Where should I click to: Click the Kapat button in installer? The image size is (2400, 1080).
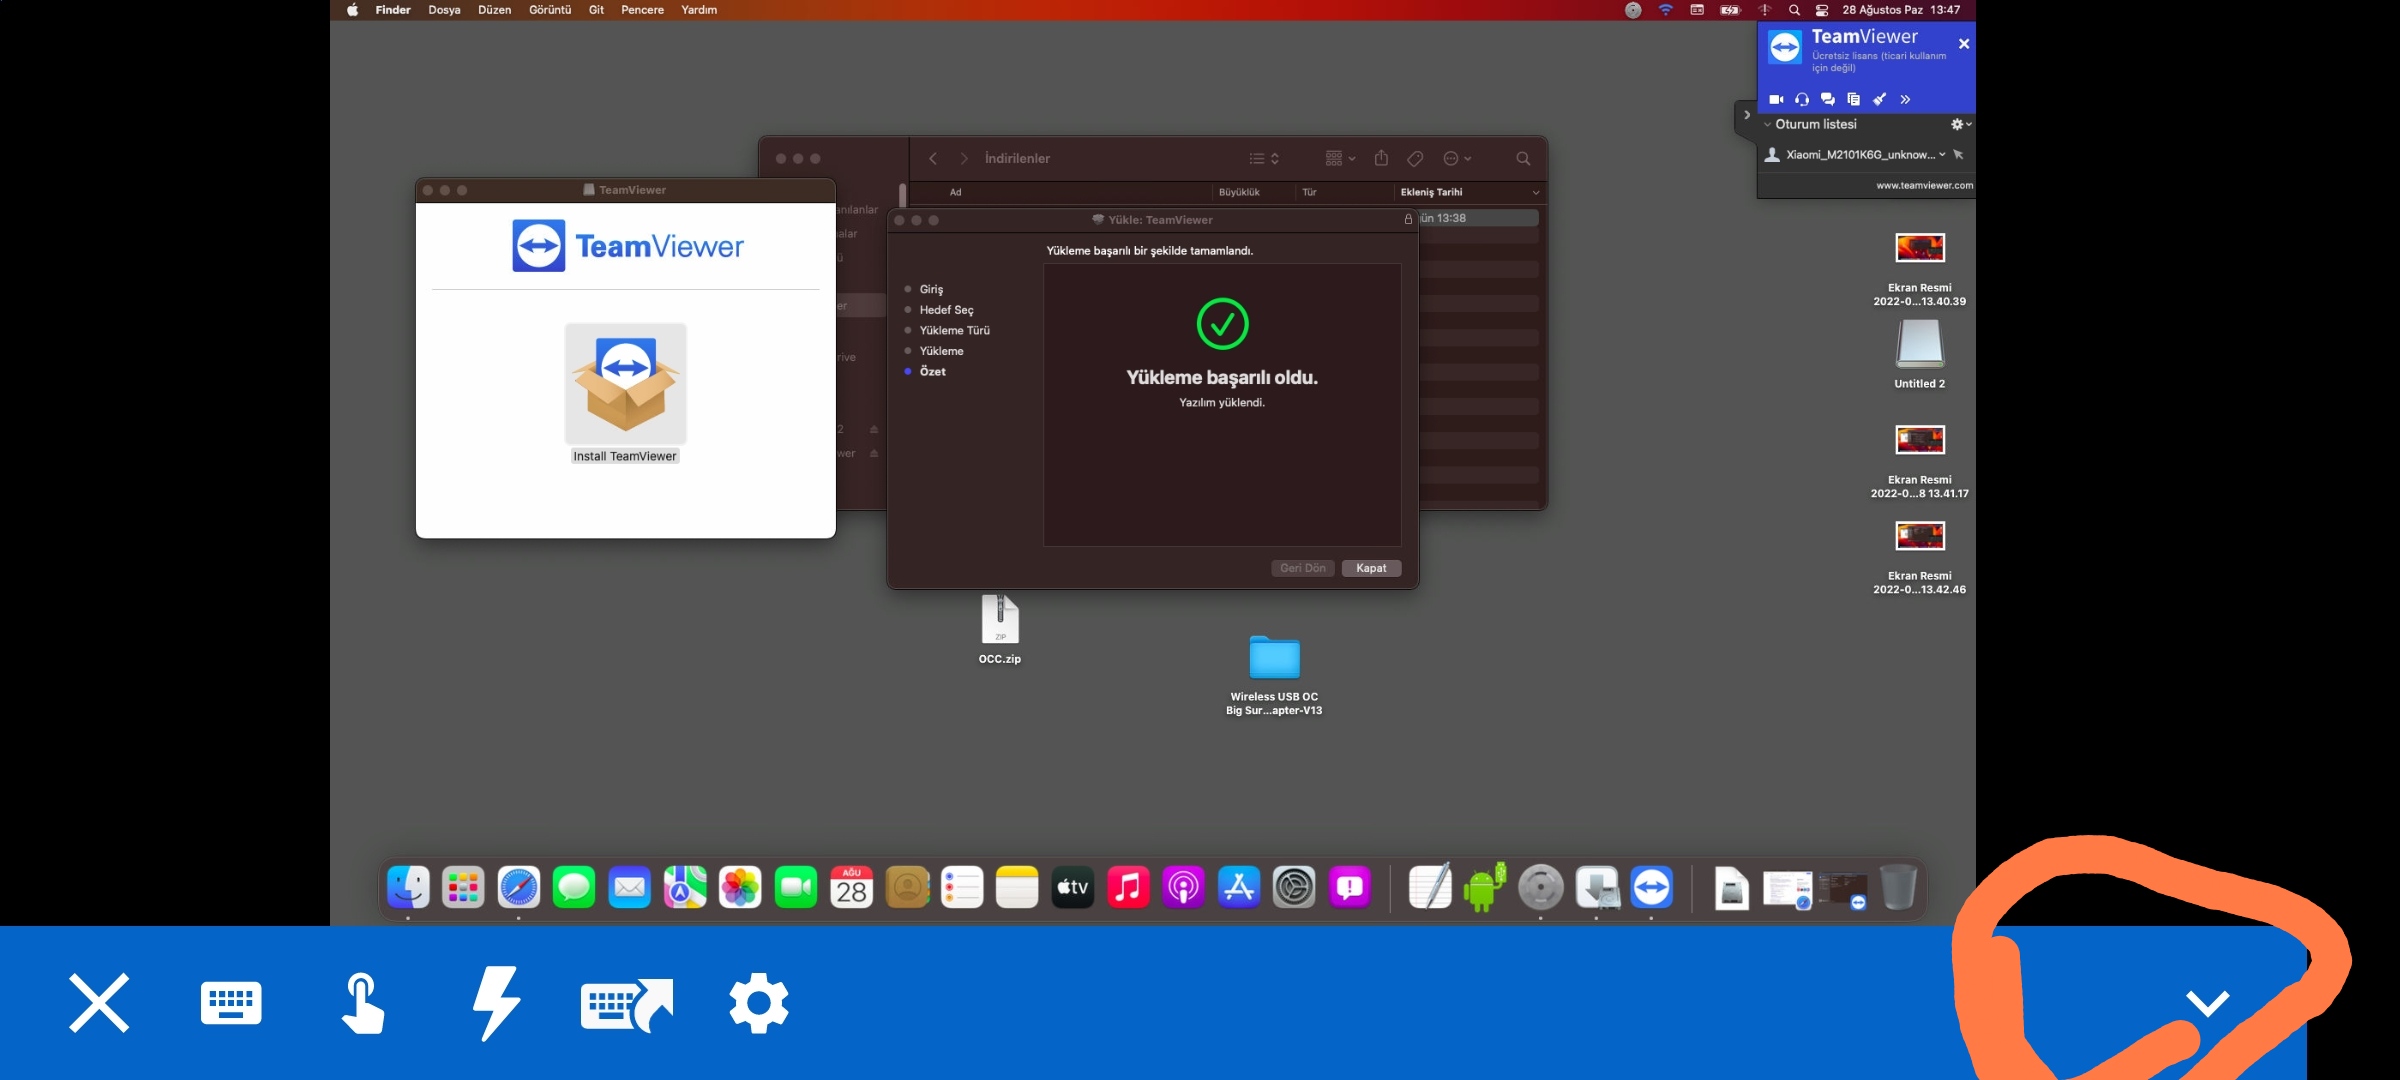[1370, 568]
